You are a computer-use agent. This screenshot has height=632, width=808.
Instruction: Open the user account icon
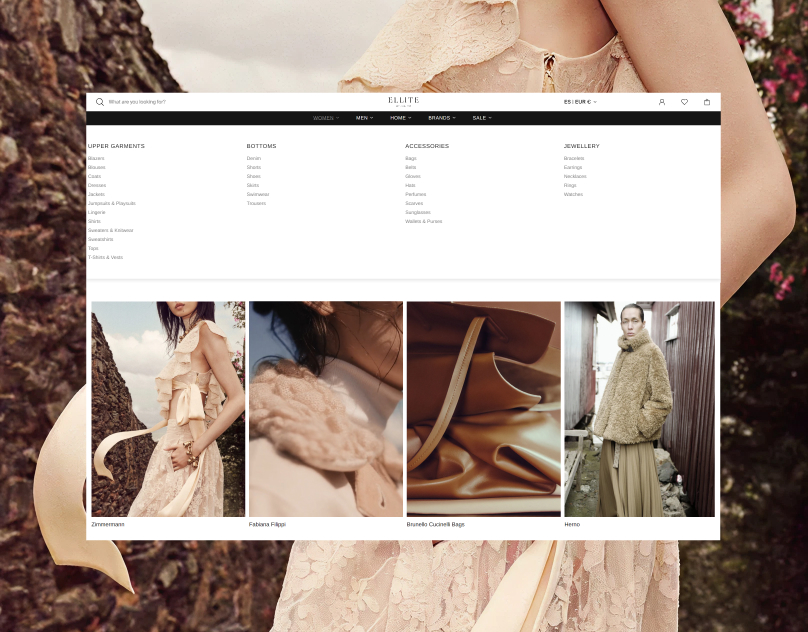(x=661, y=102)
